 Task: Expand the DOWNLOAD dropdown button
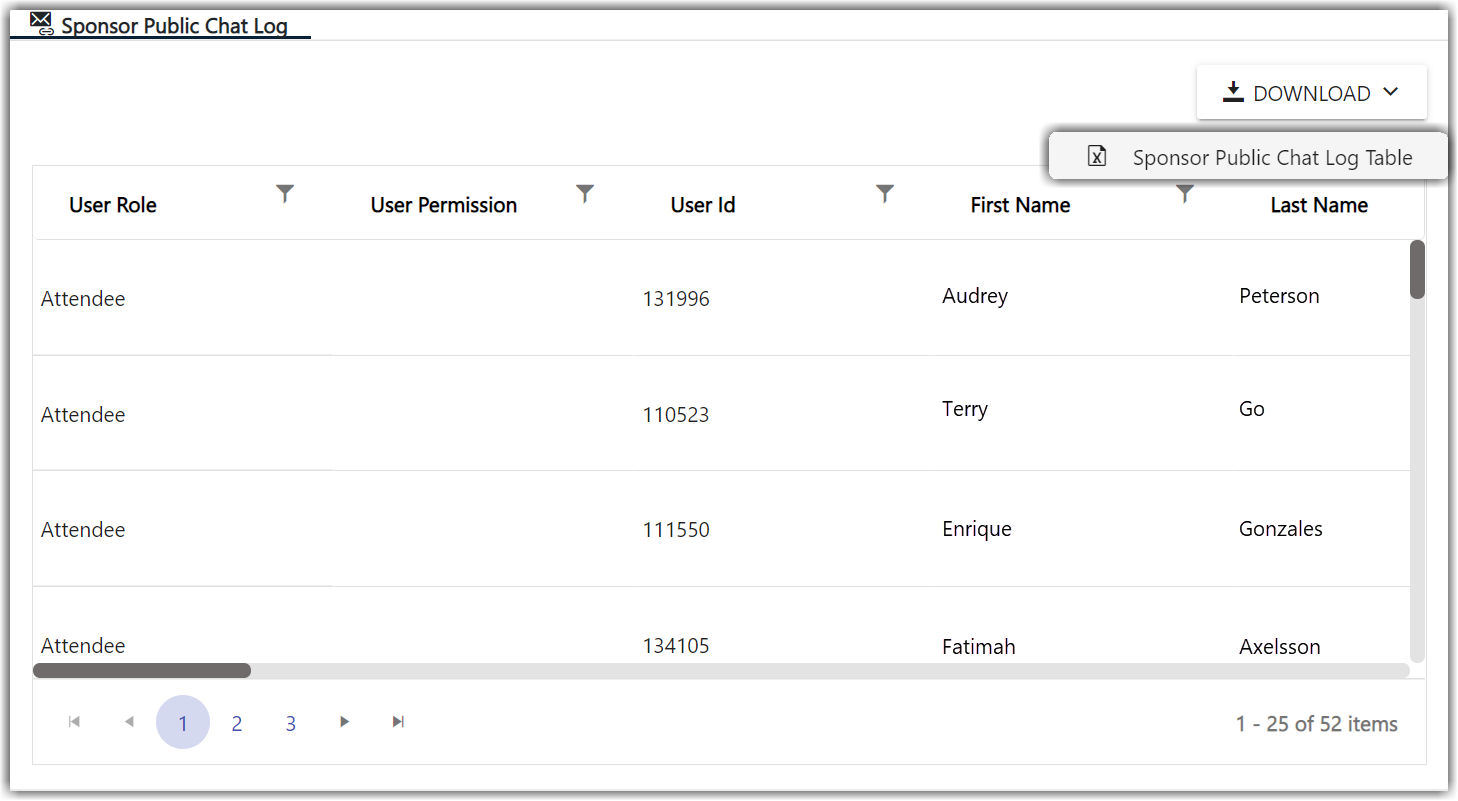click(1311, 93)
